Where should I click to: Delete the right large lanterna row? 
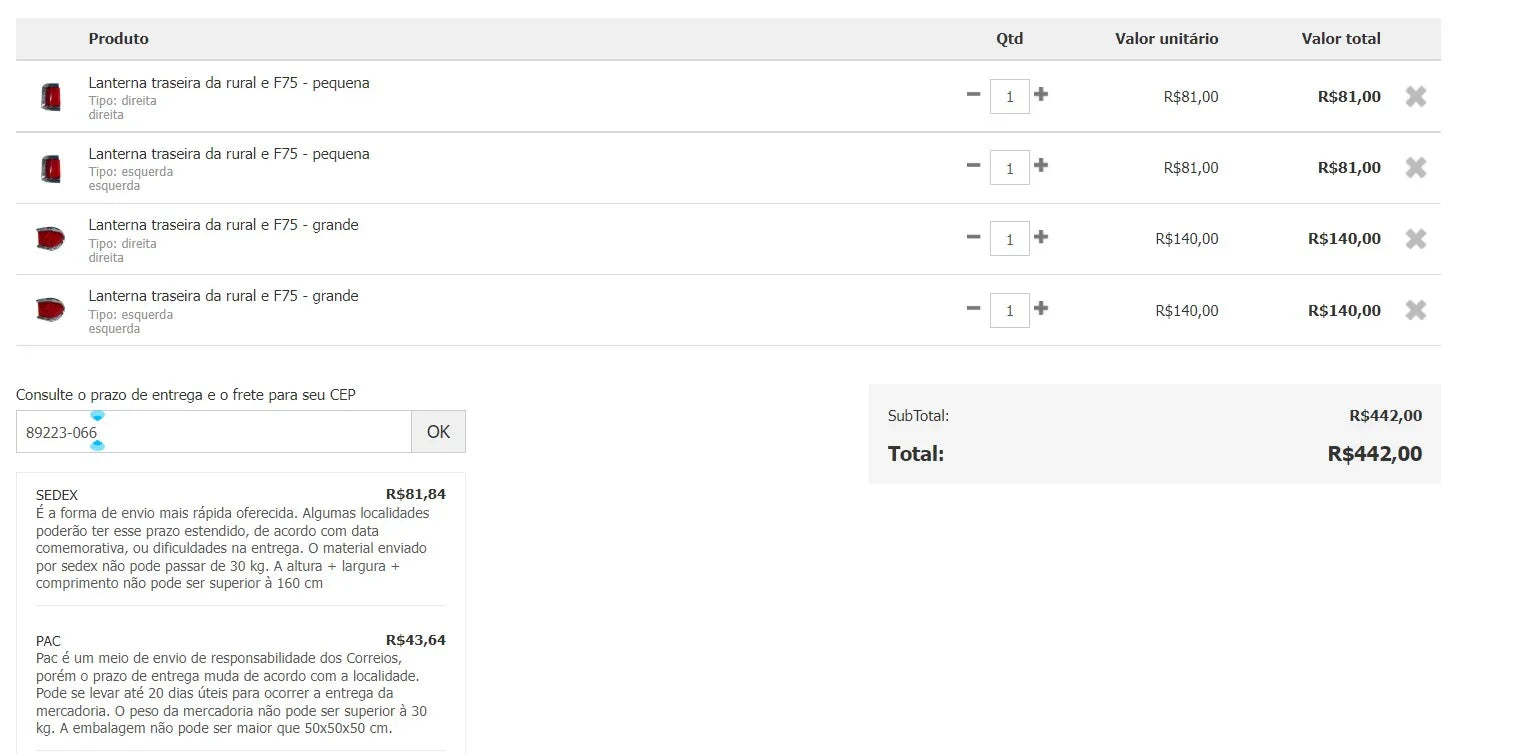(1415, 239)
